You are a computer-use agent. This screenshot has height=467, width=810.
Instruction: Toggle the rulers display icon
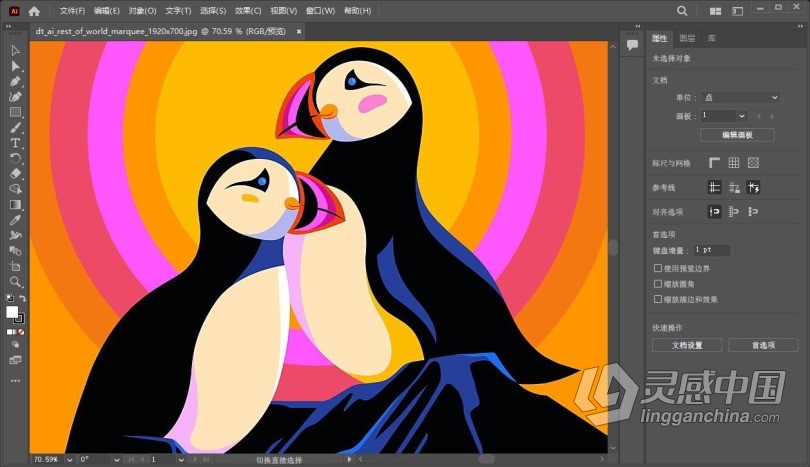[x=714, y=163]
